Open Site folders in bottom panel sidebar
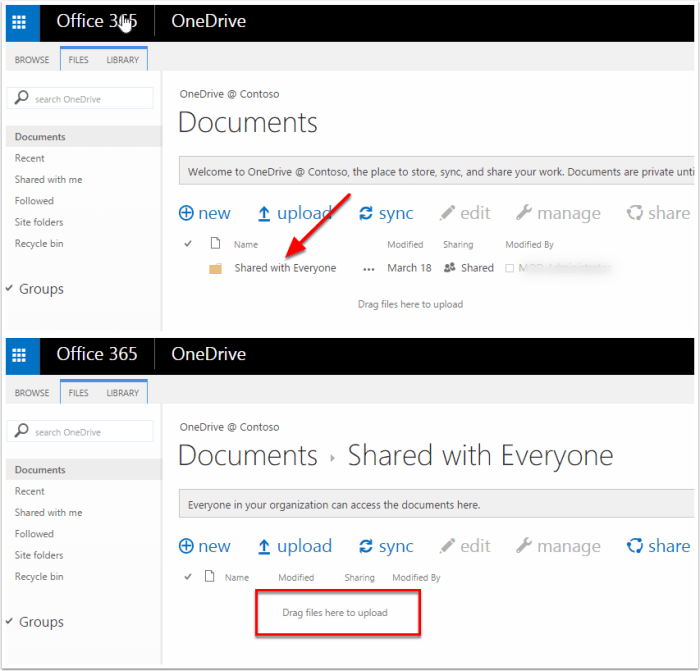 tap(39, 555)
